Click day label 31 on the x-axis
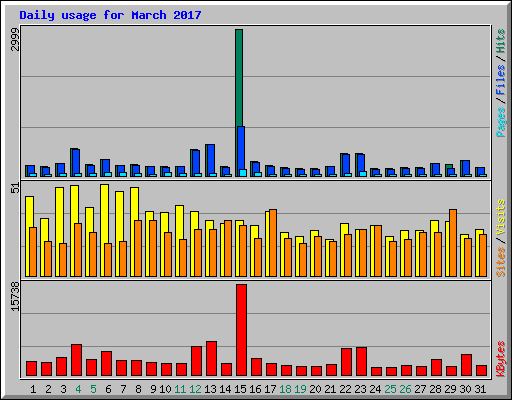Viewport: 512px width, 400px height. (480, 389)
